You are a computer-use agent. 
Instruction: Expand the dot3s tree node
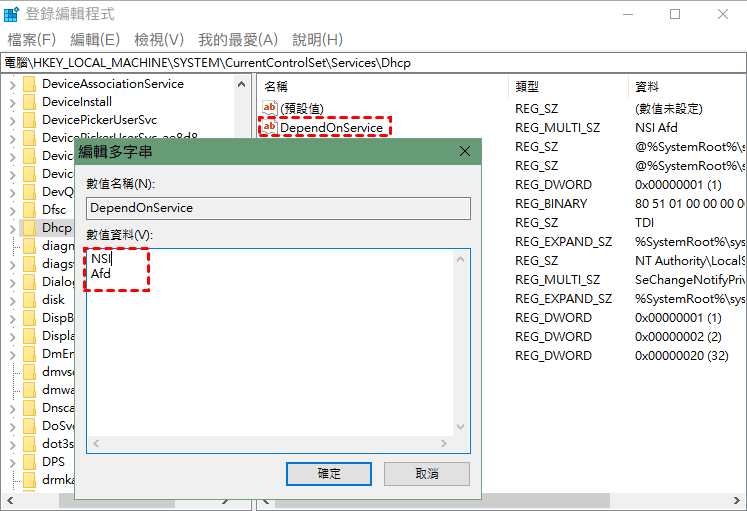12,445
